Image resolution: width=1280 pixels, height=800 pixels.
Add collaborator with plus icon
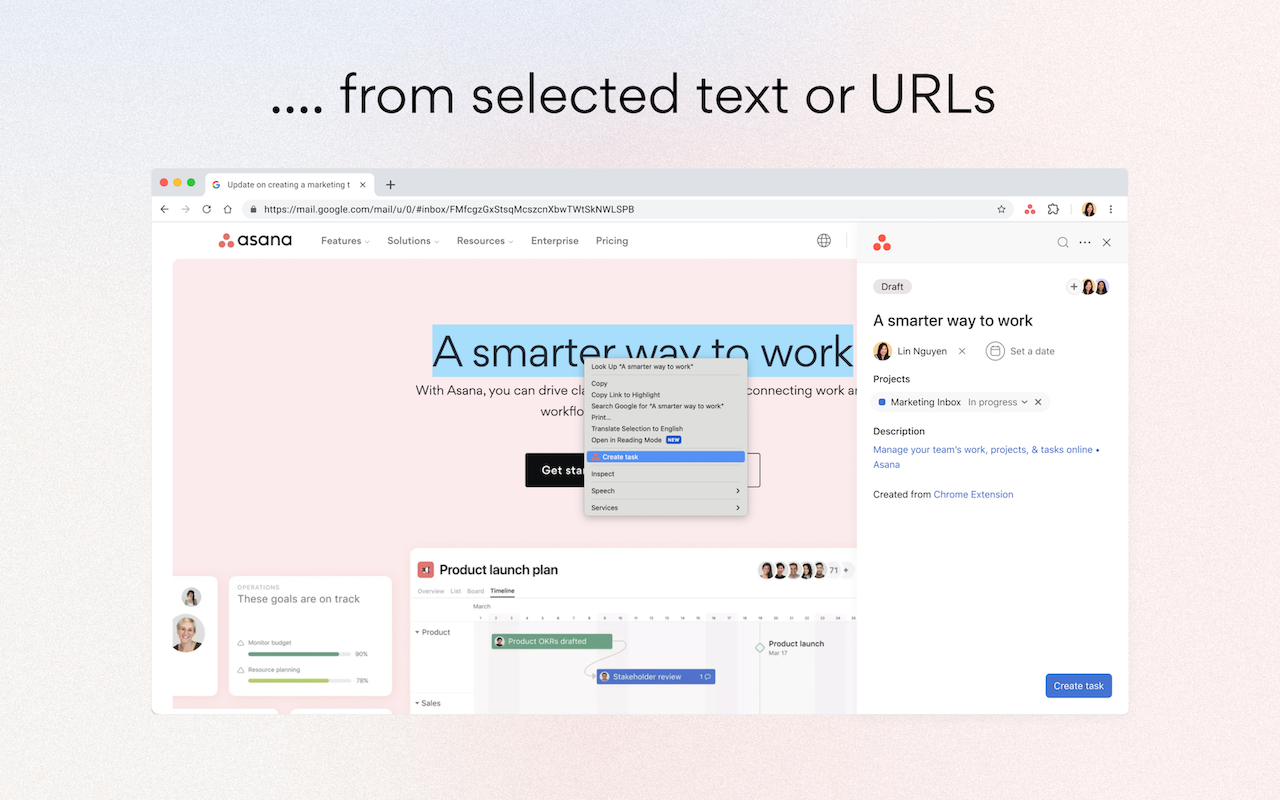tap(1074, 287)
